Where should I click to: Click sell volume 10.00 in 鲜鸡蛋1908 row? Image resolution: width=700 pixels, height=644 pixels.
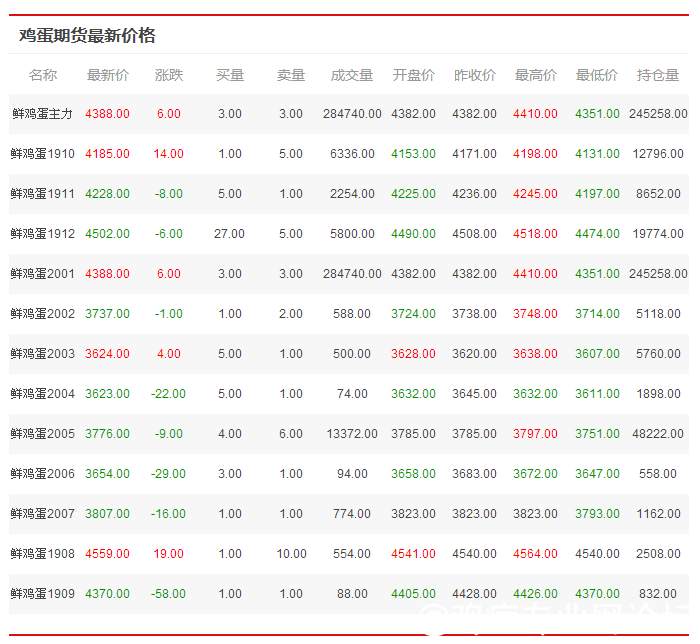tap(291, 554)
